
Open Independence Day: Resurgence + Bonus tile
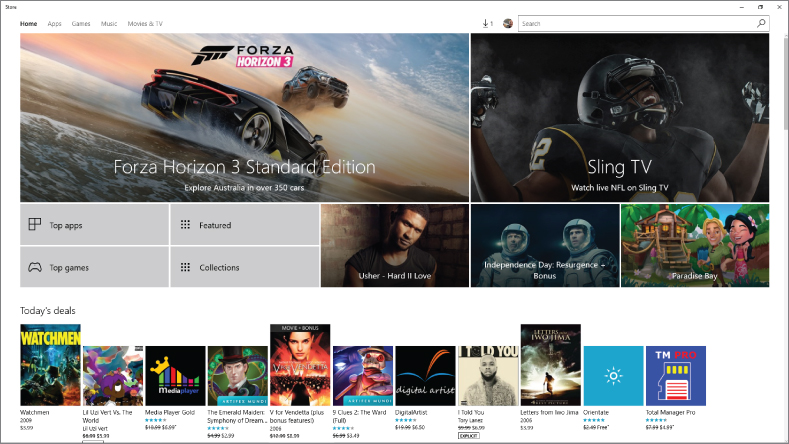(545, 246)
